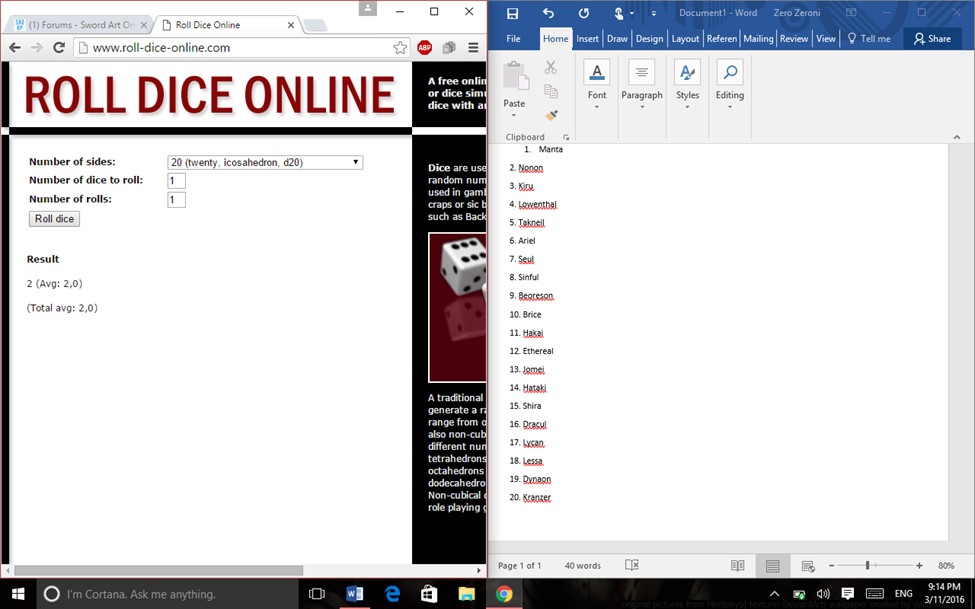This screenshot has width=975, height=609.
Task: Click the Number of rolls field
Action: click(x=177, y=200)
